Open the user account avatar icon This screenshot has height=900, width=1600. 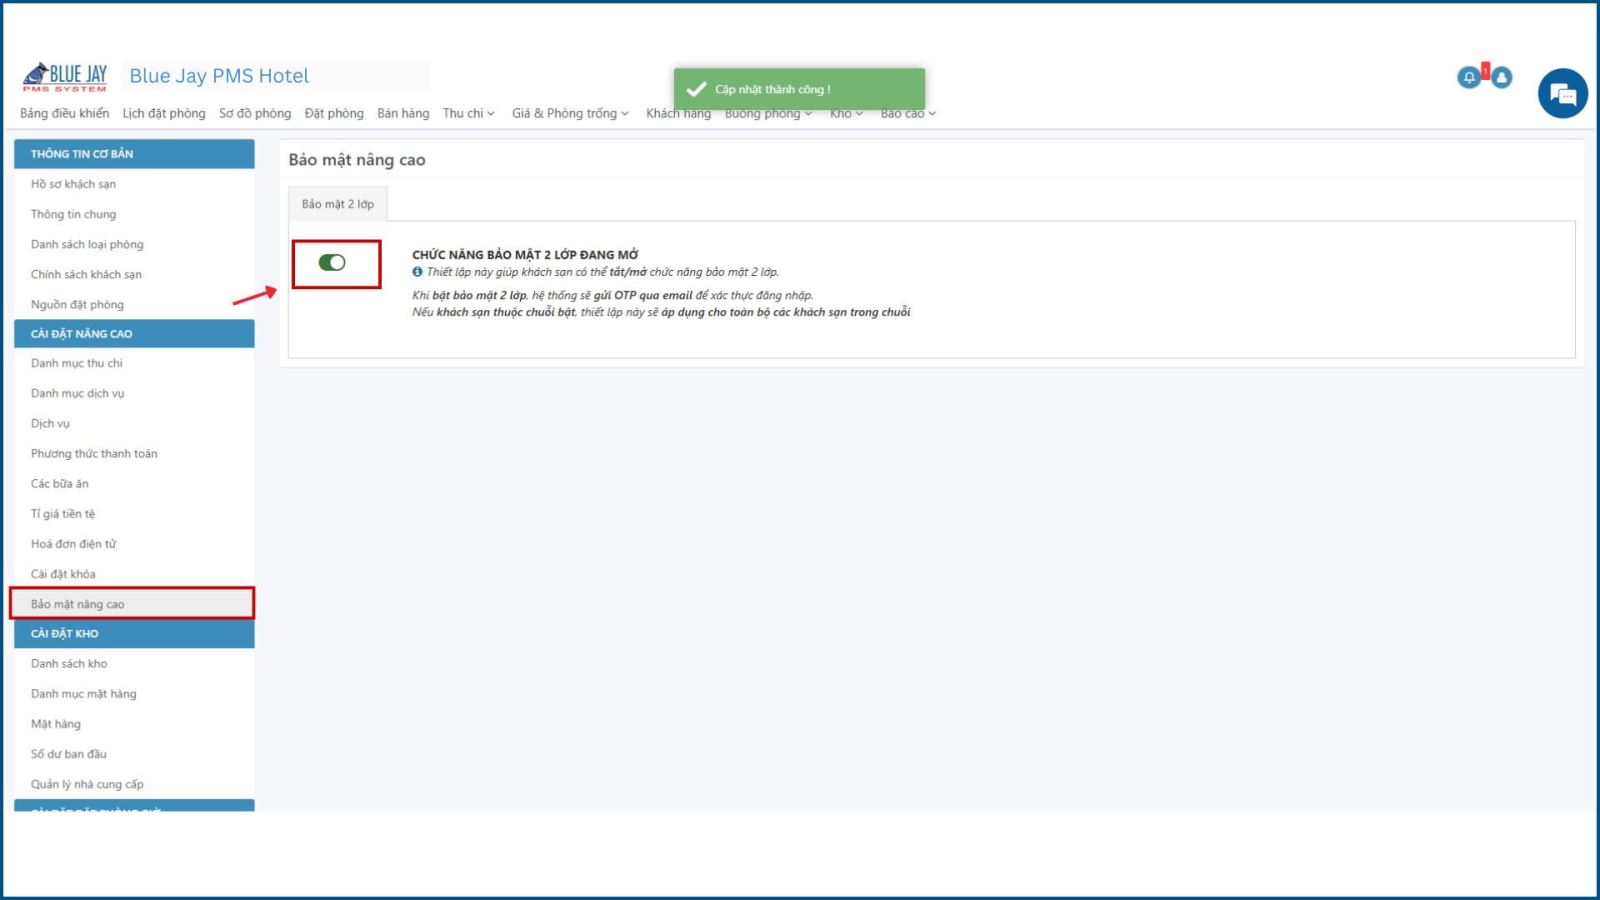[1501, 77]
